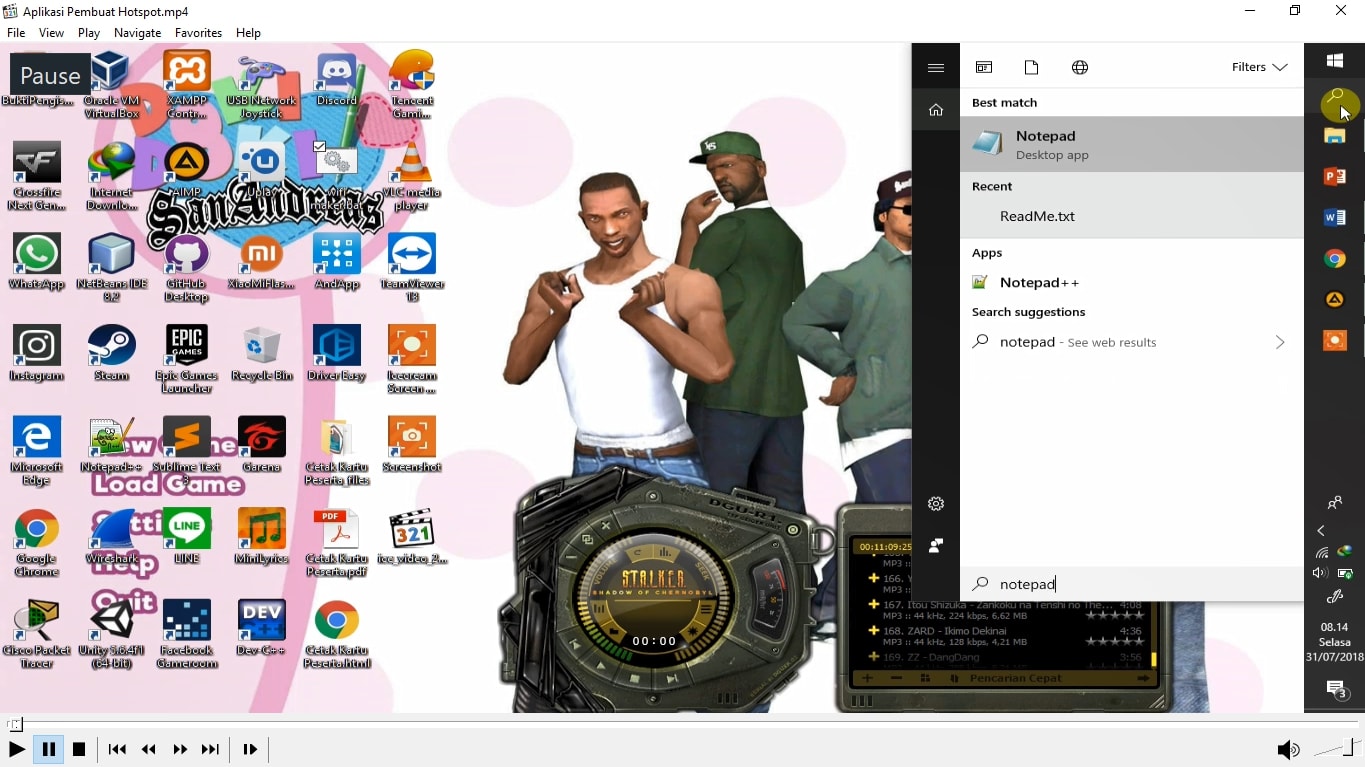Open the Oracle VM VirtualBox desktop icon
Viewport: 1365px width, 767px height.
click(111, 84)
